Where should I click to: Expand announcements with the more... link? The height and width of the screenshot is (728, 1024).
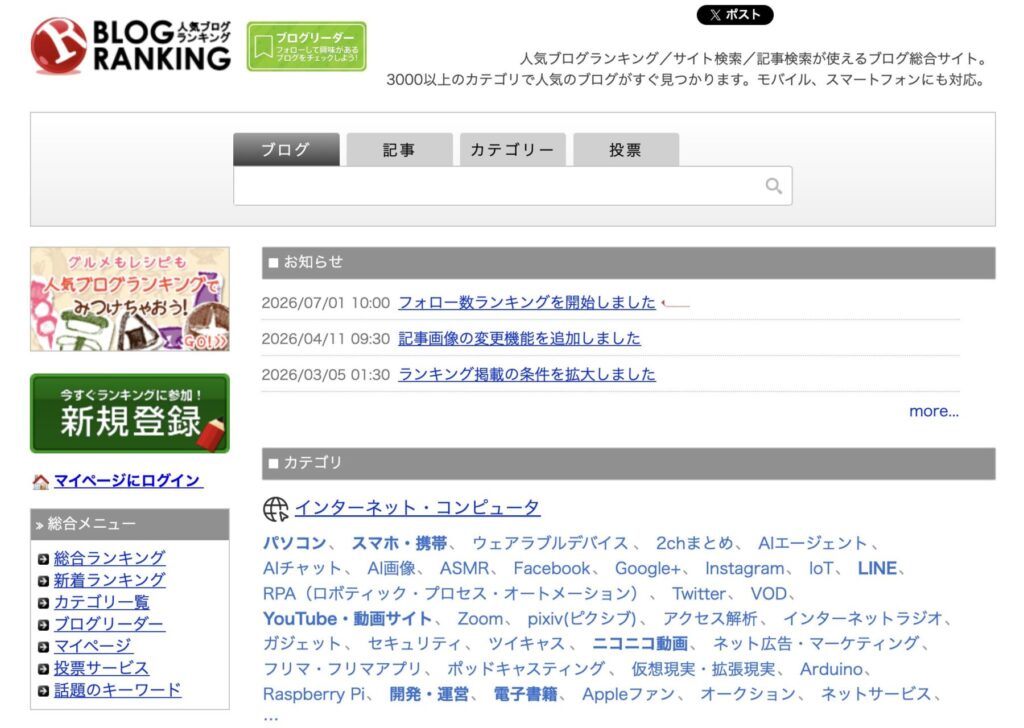click(x=934, y=411)
